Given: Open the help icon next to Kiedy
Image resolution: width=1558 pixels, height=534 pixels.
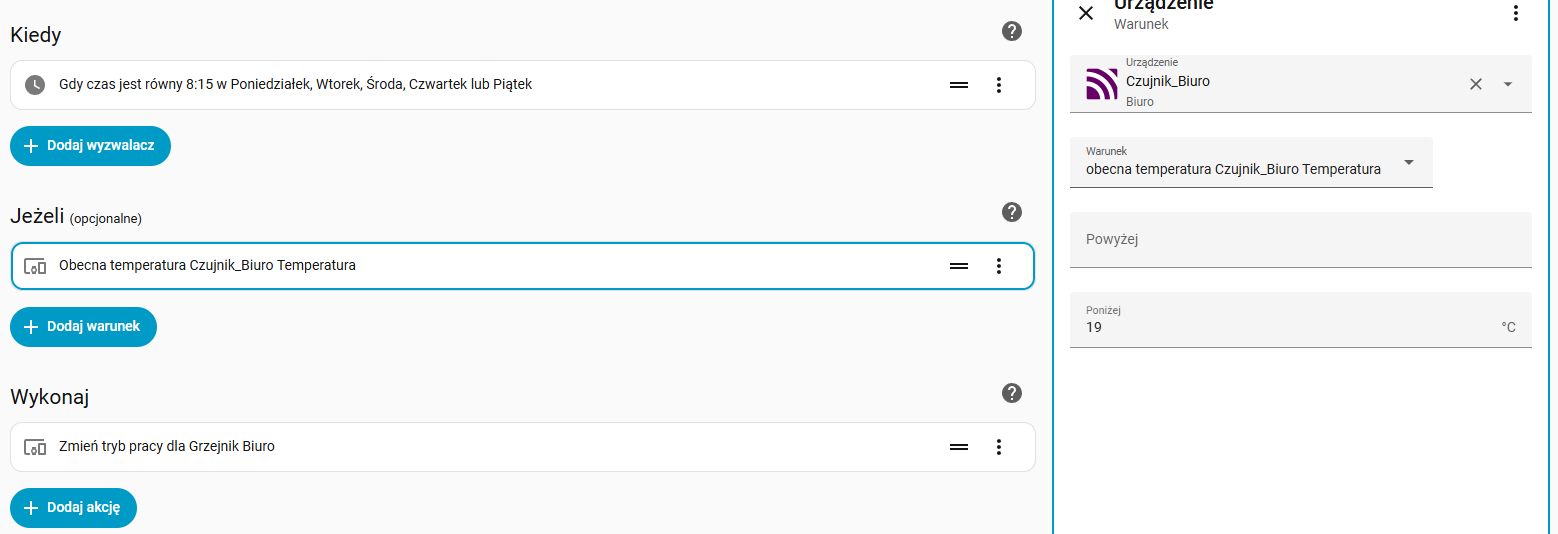Looking at the screenshot, I should 1011,31.
